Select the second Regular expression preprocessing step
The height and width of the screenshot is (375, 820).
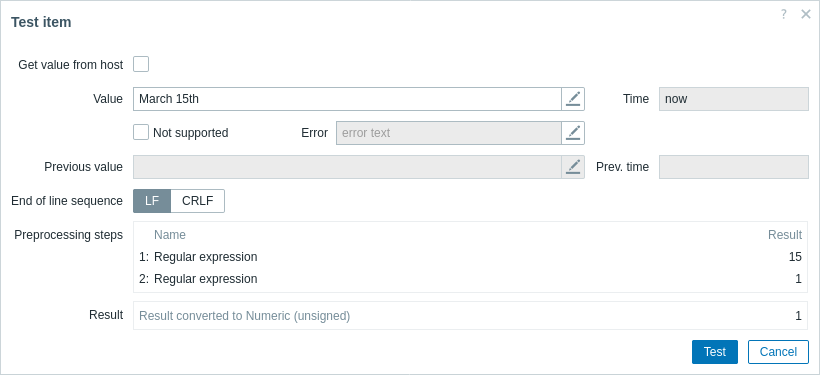tap(471, 279)
